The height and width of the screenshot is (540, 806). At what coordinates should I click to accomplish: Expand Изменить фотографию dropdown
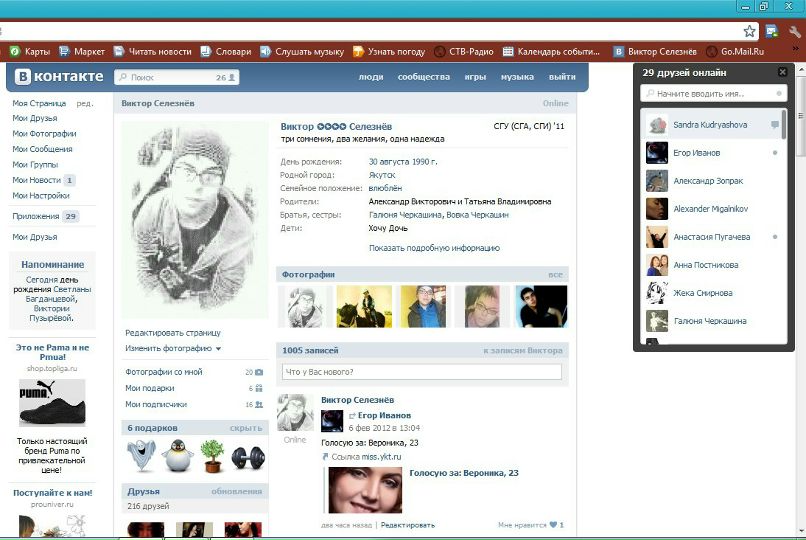click(x=173, y=349)
